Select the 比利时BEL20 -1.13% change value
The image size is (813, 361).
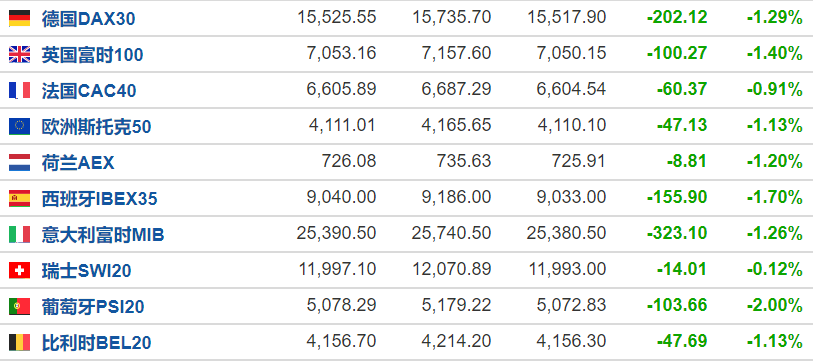pos(775,341)
